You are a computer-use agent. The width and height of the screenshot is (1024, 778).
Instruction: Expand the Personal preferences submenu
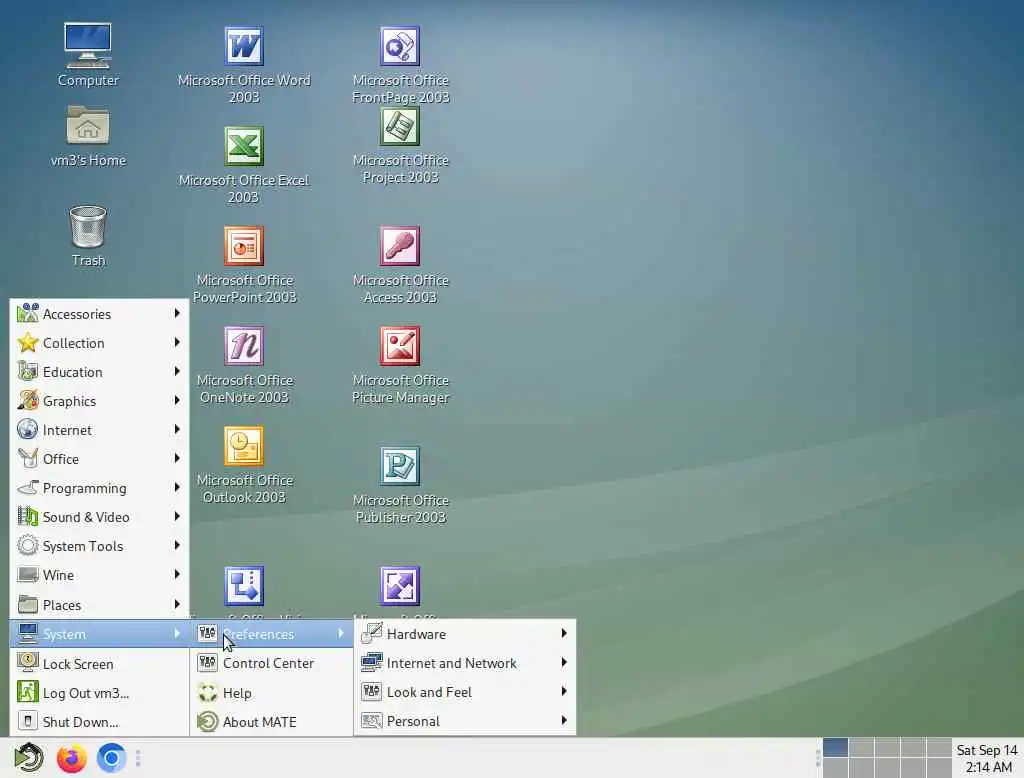(464, 721)
